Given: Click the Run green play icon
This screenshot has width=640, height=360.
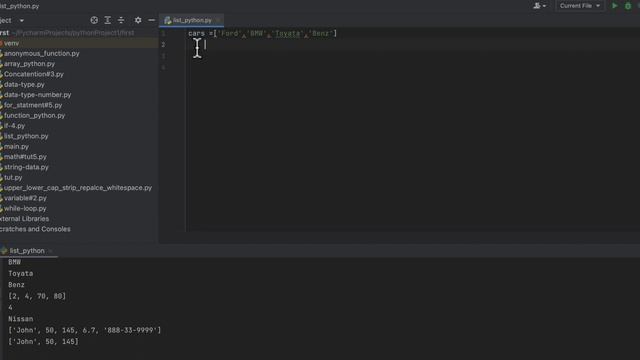Looking at the screenshot, I should tap(614, 6).
